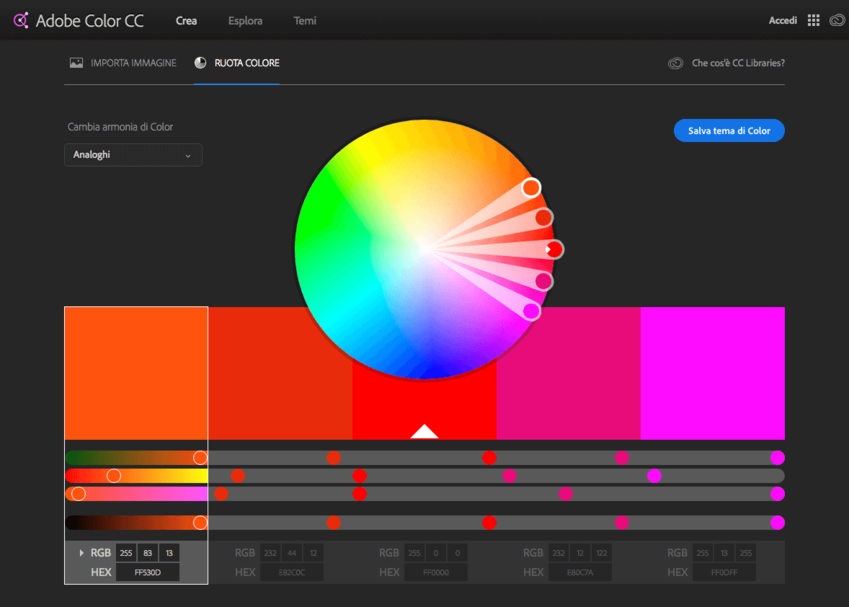Click the Salva tema di Color button
This screenshot has width=849, height=607.
[x=729, y=130]
